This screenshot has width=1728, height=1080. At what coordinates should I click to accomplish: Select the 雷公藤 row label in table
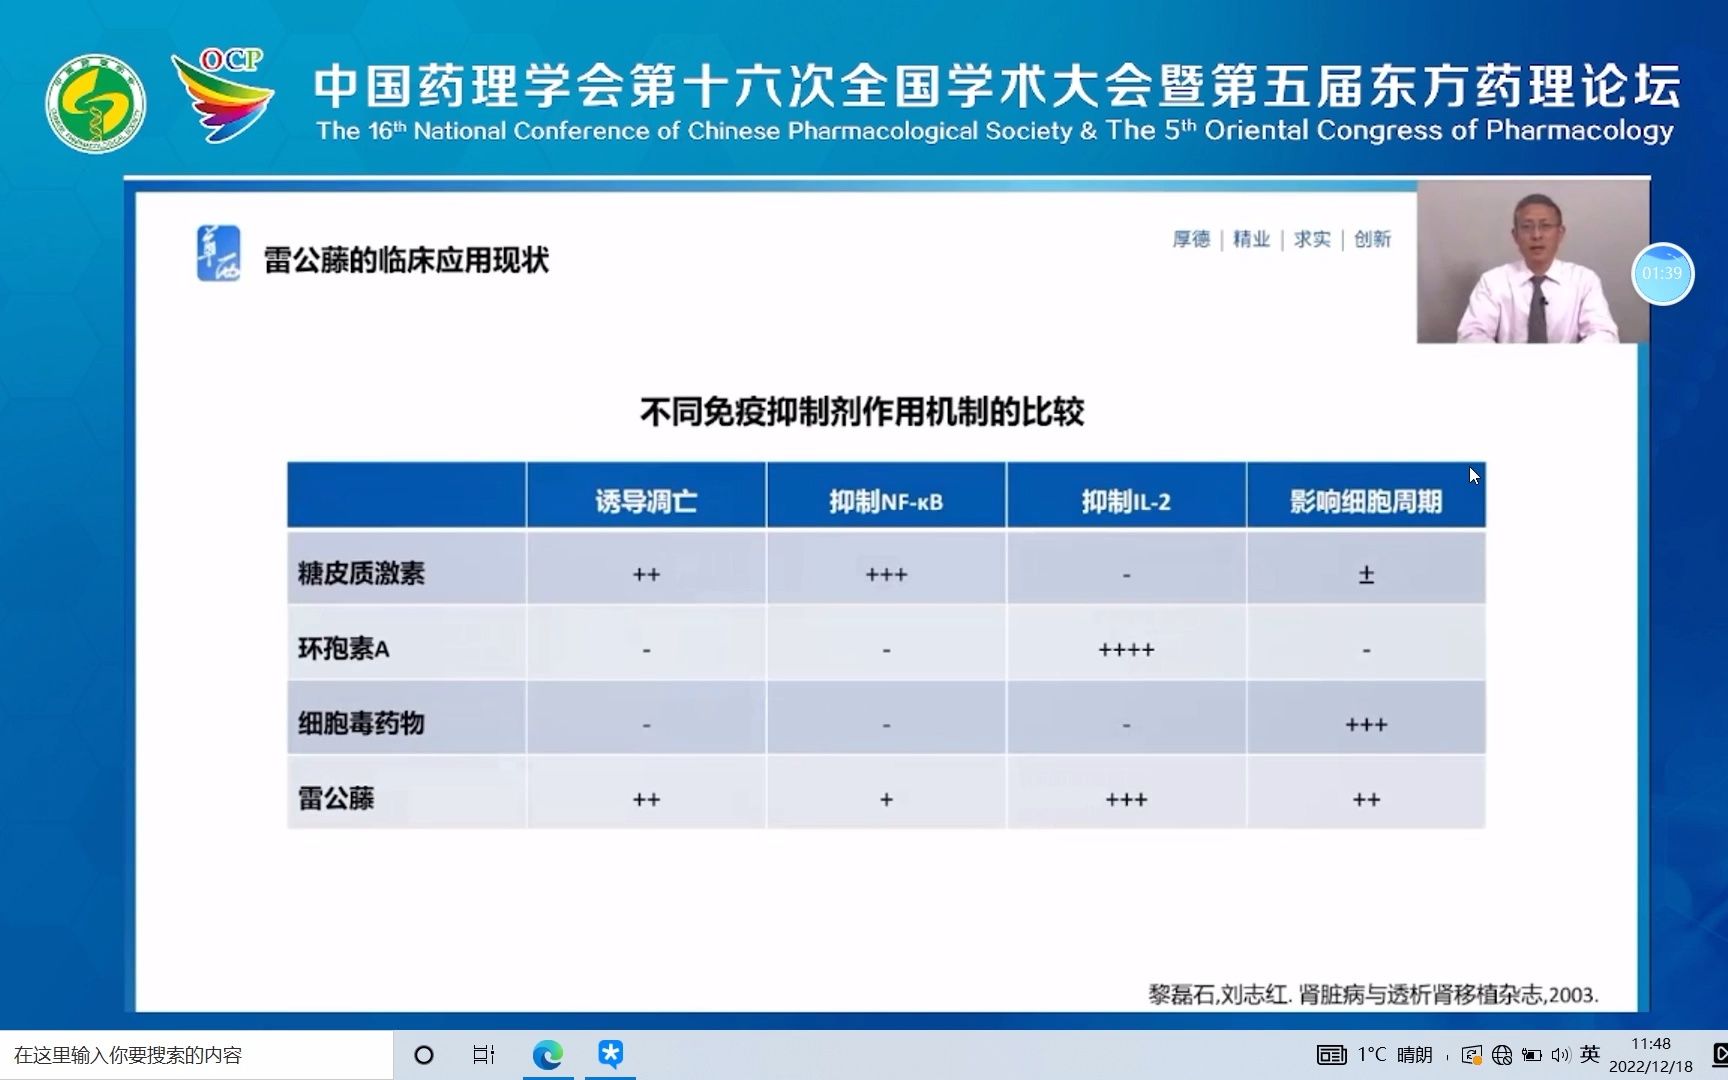tap(336, 798)
